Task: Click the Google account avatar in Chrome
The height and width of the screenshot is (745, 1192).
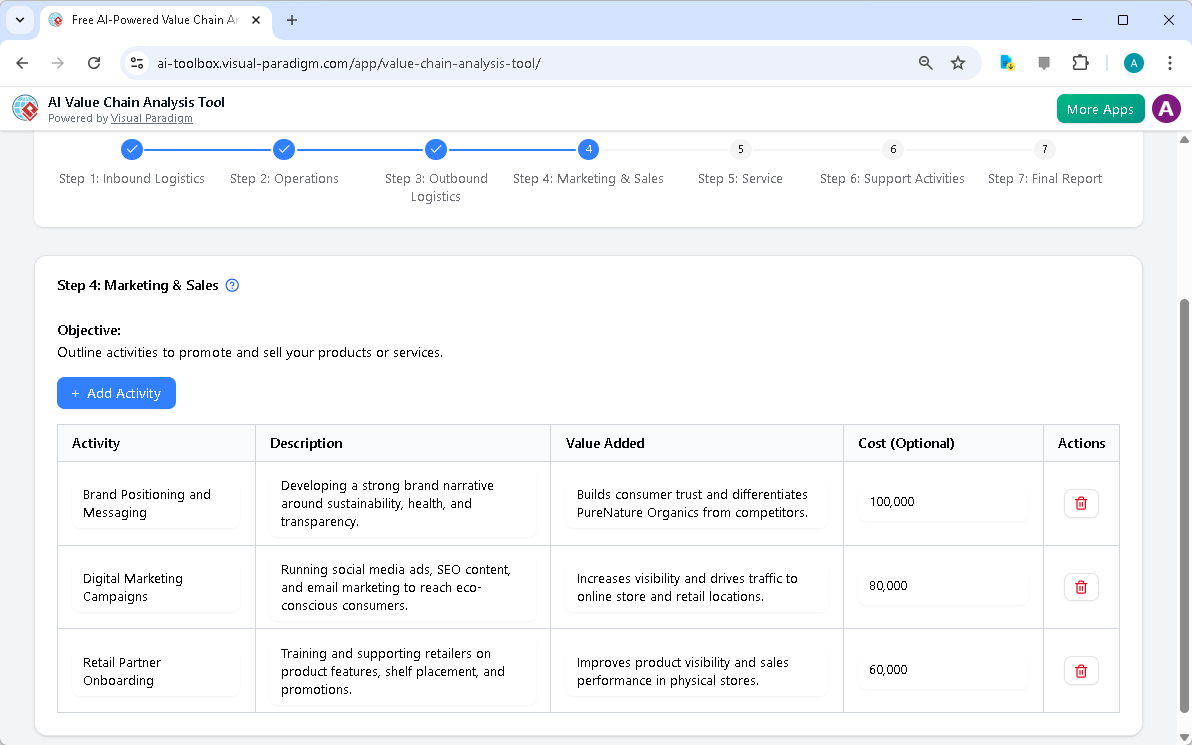Action: [x=1133, y=62]
